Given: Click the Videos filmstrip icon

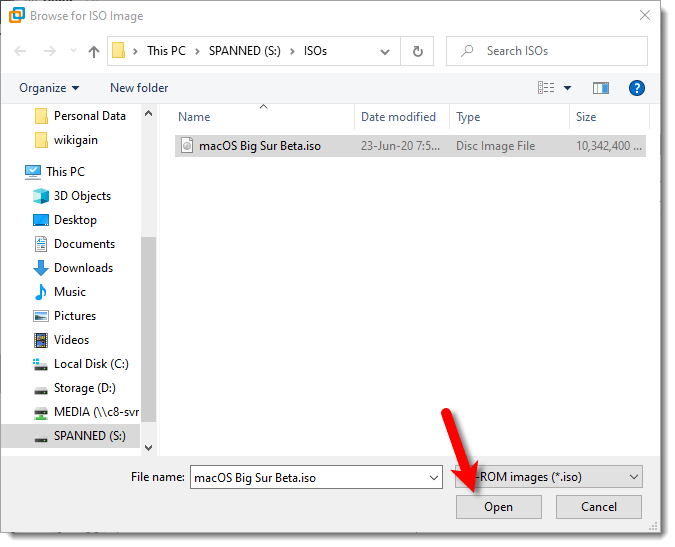Looking at the screenshot, I should (41, 340).
